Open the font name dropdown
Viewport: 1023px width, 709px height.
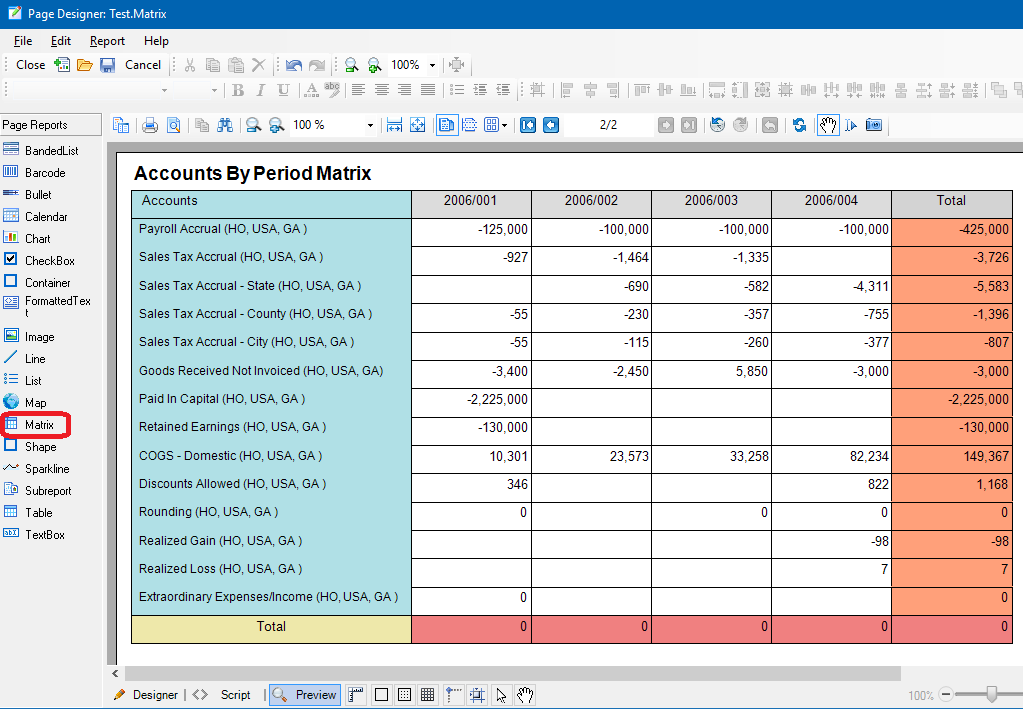(x=164, y=90)
